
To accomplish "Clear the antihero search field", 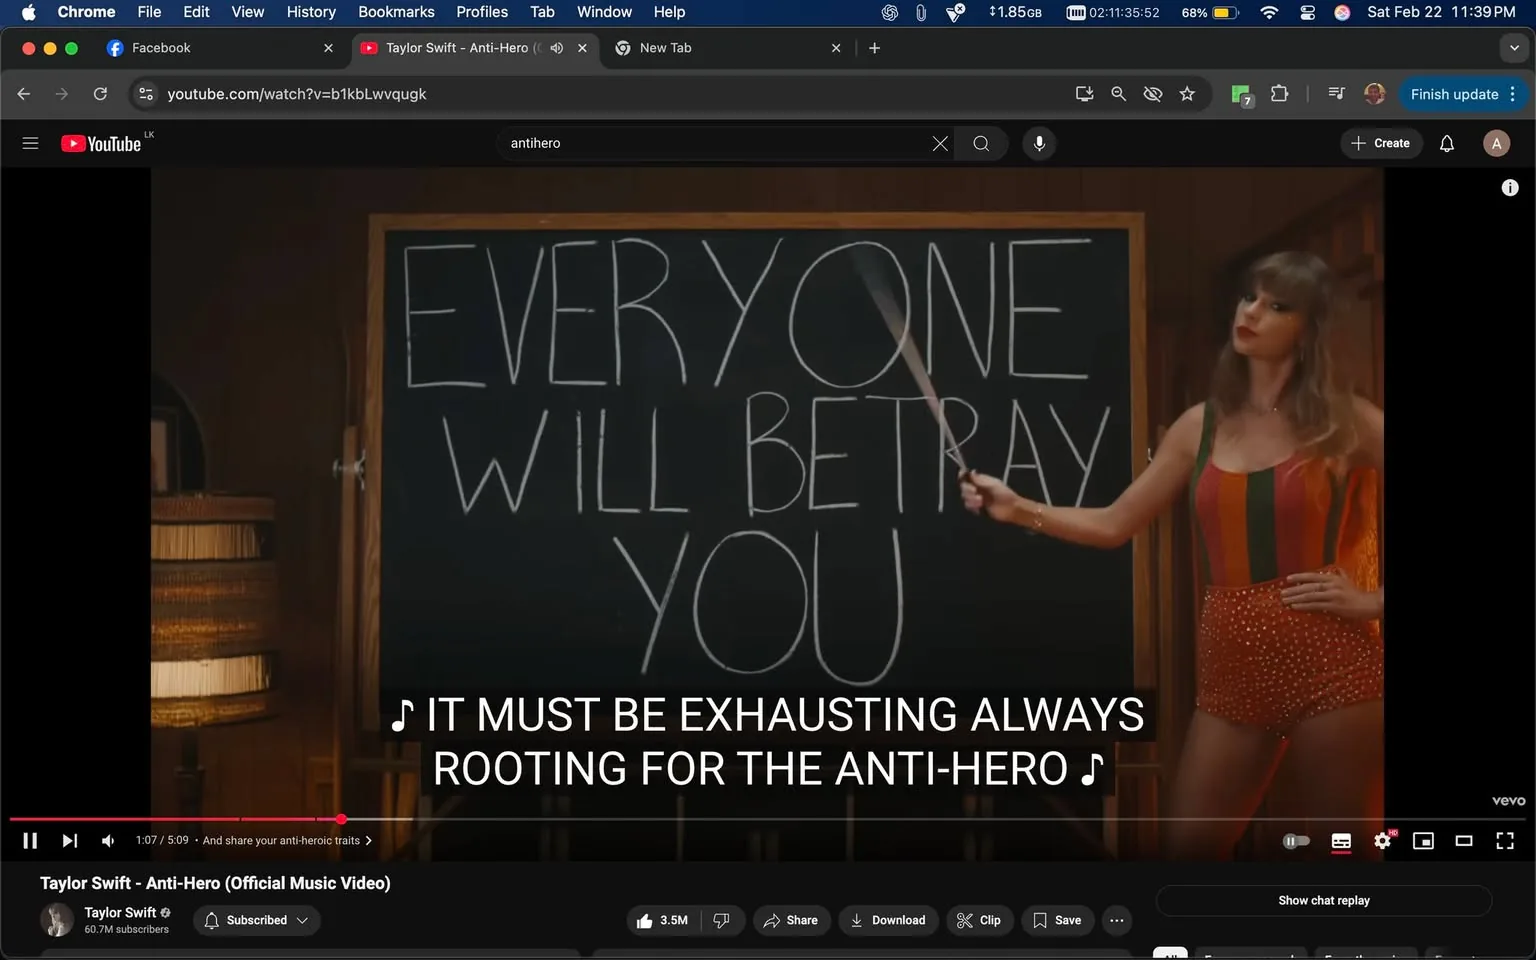I will [x=939, y=143].
